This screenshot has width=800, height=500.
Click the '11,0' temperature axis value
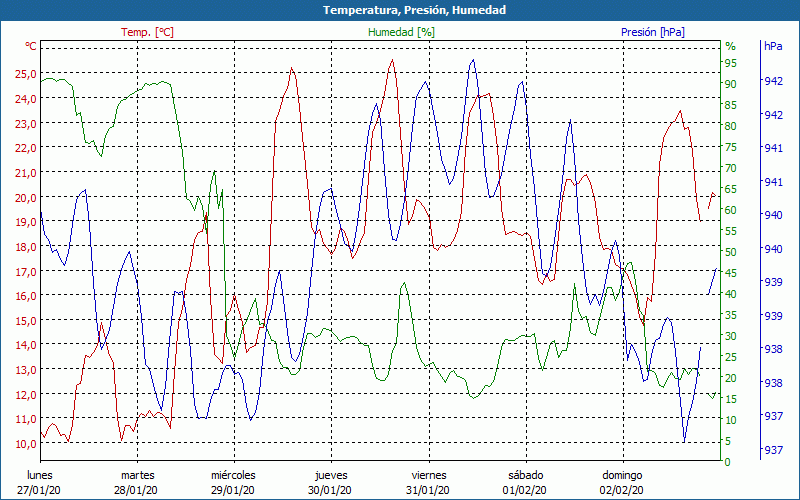coord(26,419)
